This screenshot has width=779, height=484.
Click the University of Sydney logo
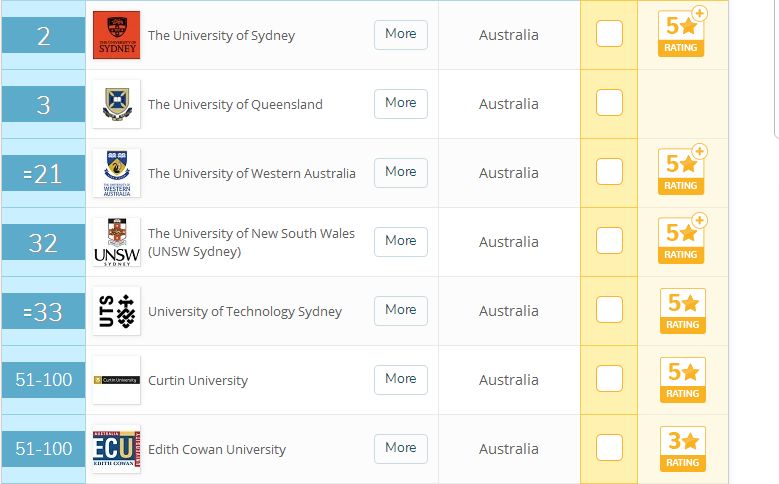pyautogui.click(x=117, y=35)
